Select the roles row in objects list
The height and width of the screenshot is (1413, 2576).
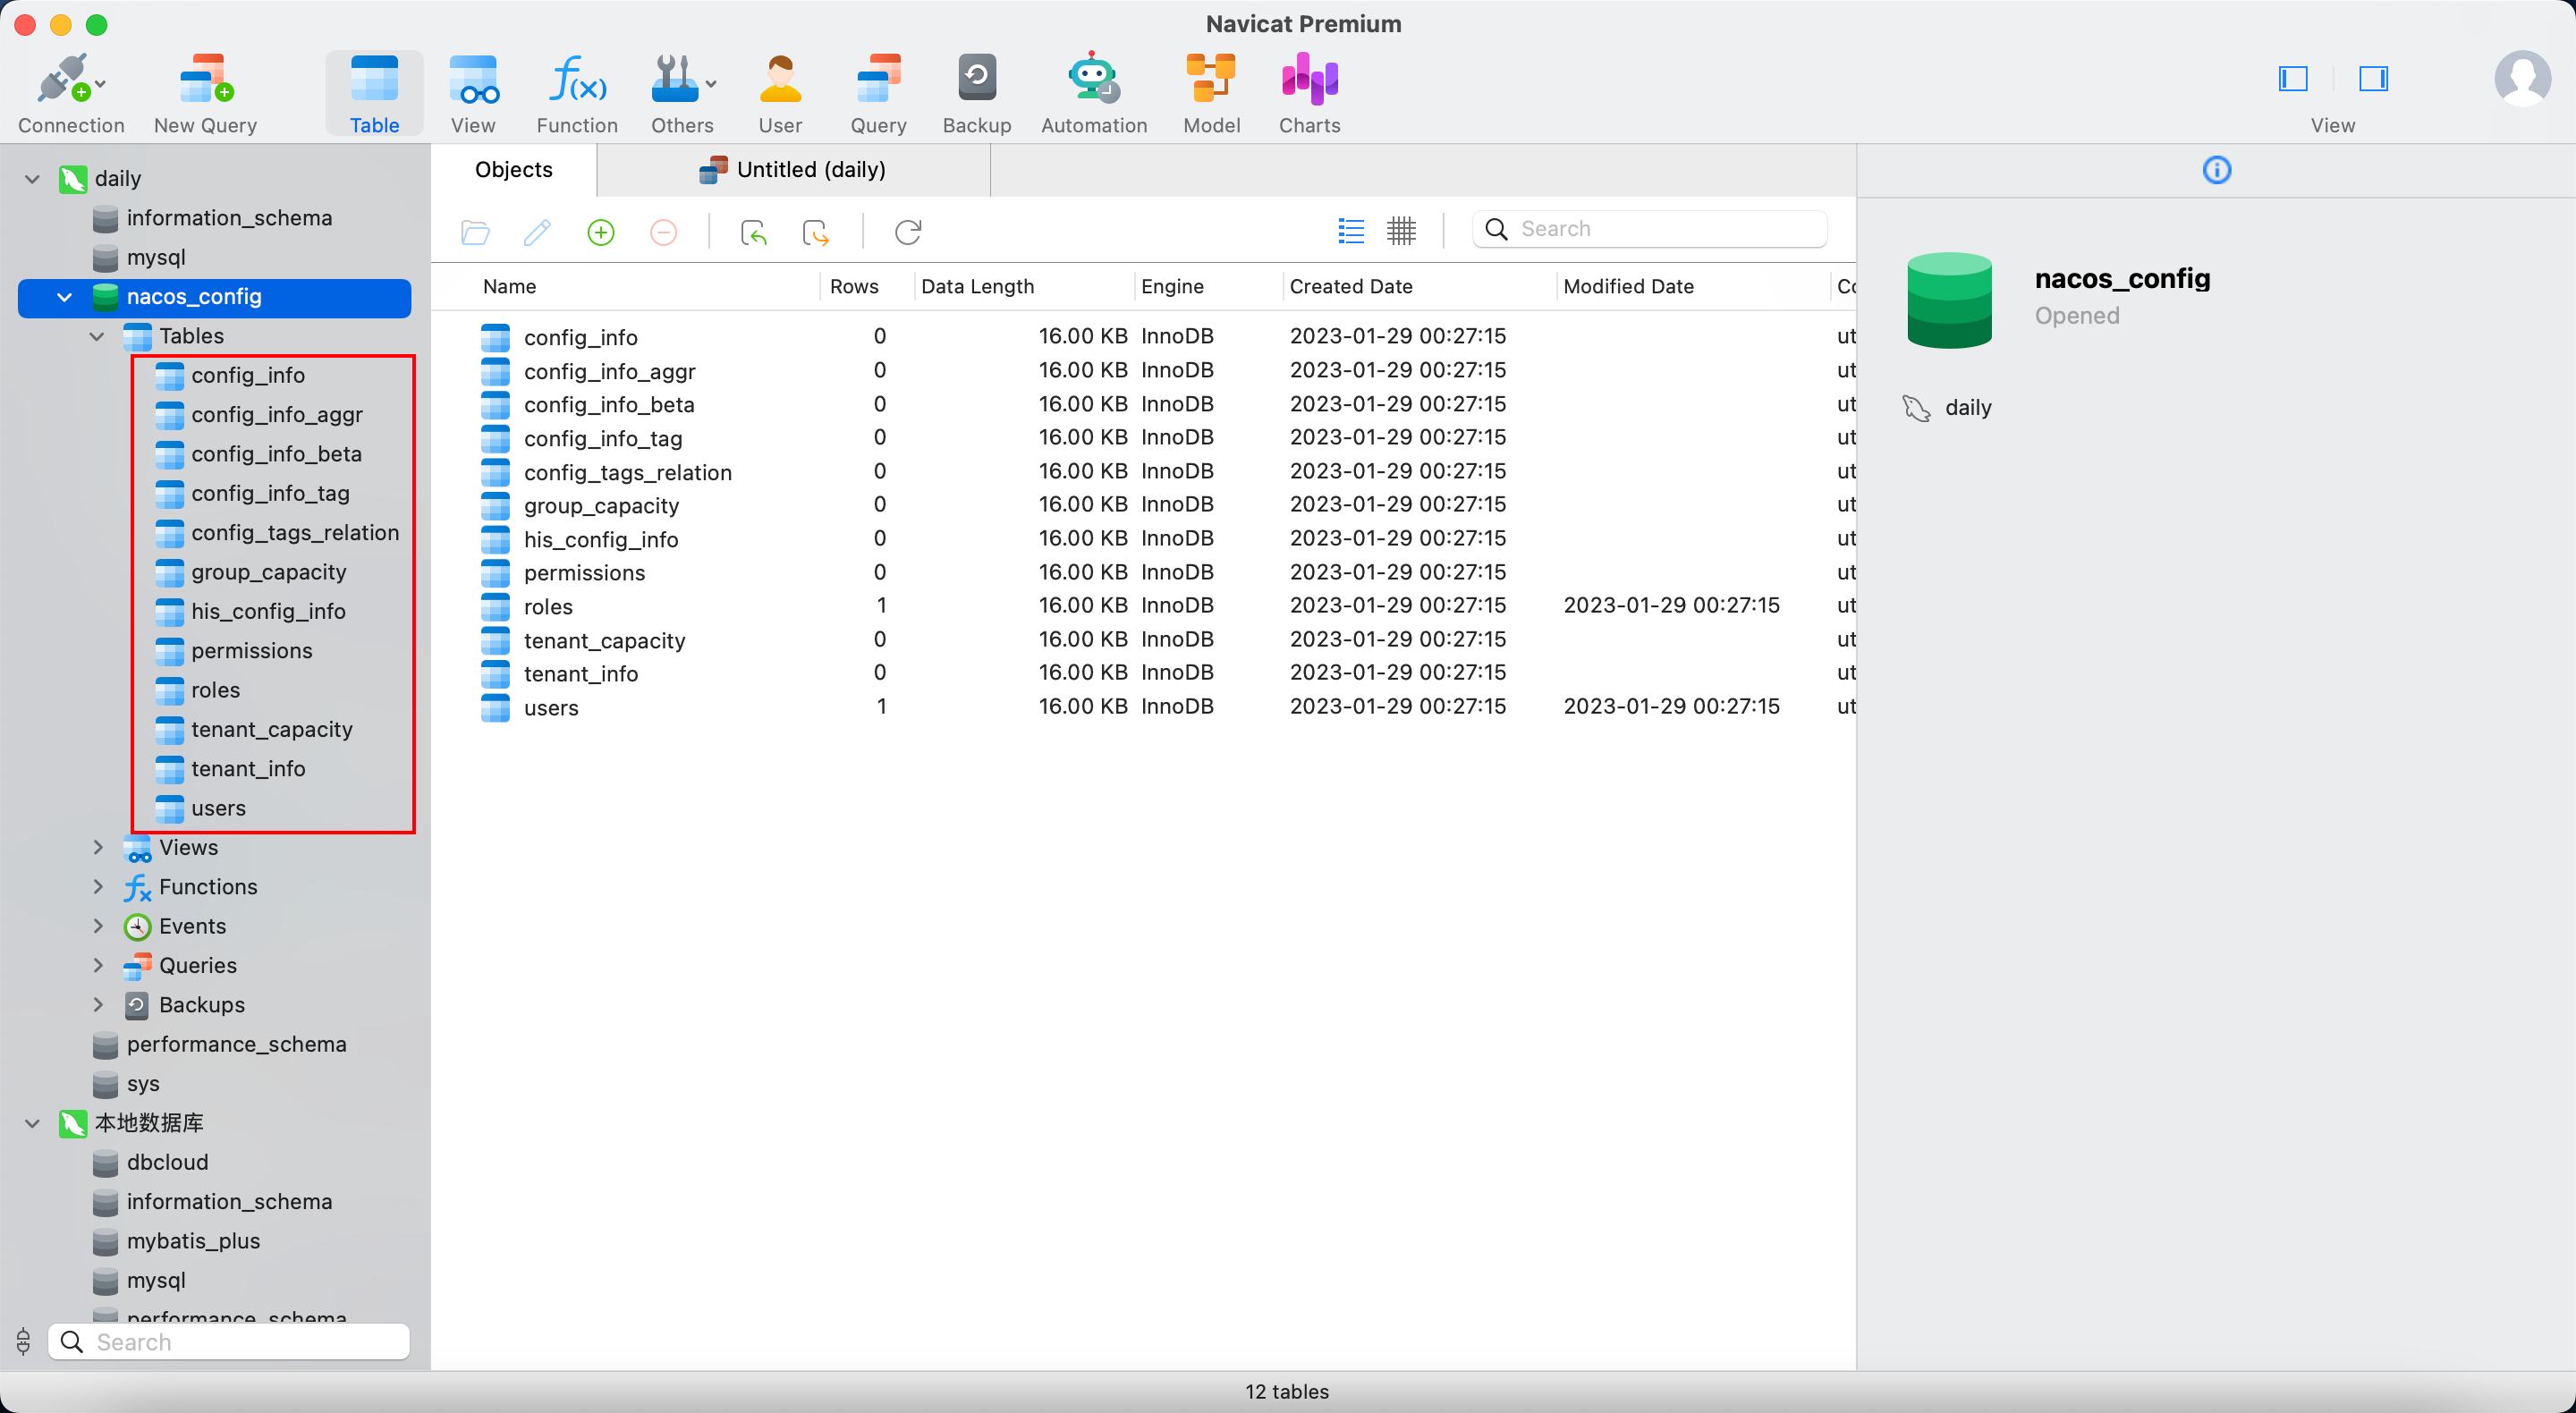pos(1145,606)
